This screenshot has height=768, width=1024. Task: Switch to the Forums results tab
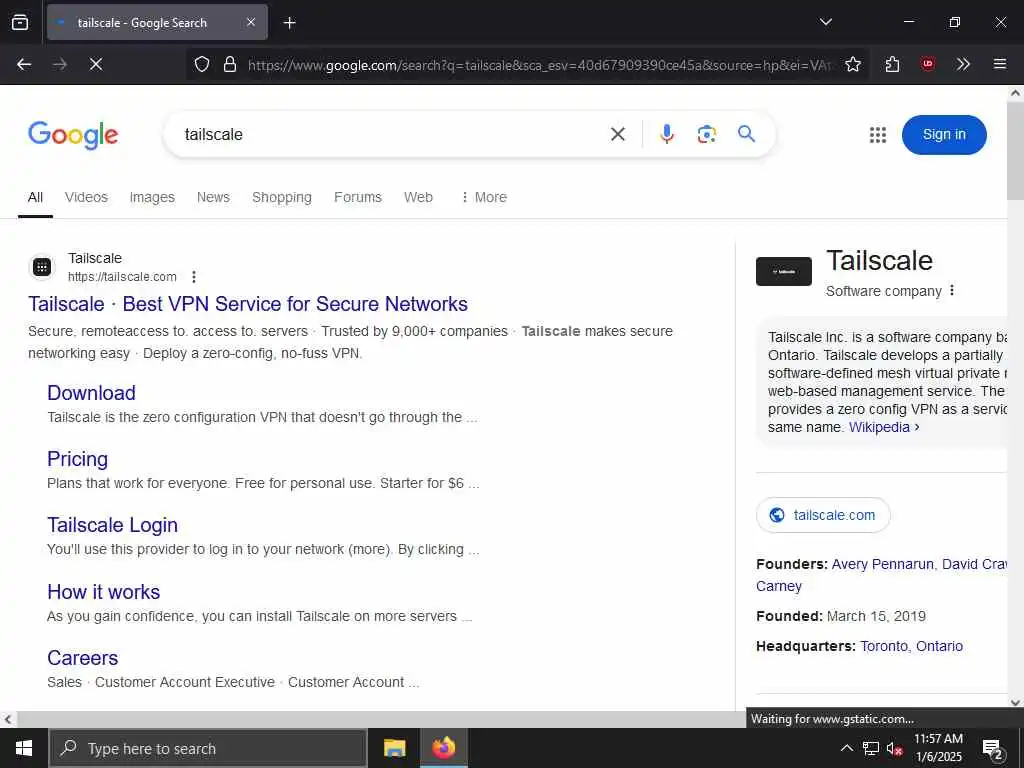(x=357, y=197)
